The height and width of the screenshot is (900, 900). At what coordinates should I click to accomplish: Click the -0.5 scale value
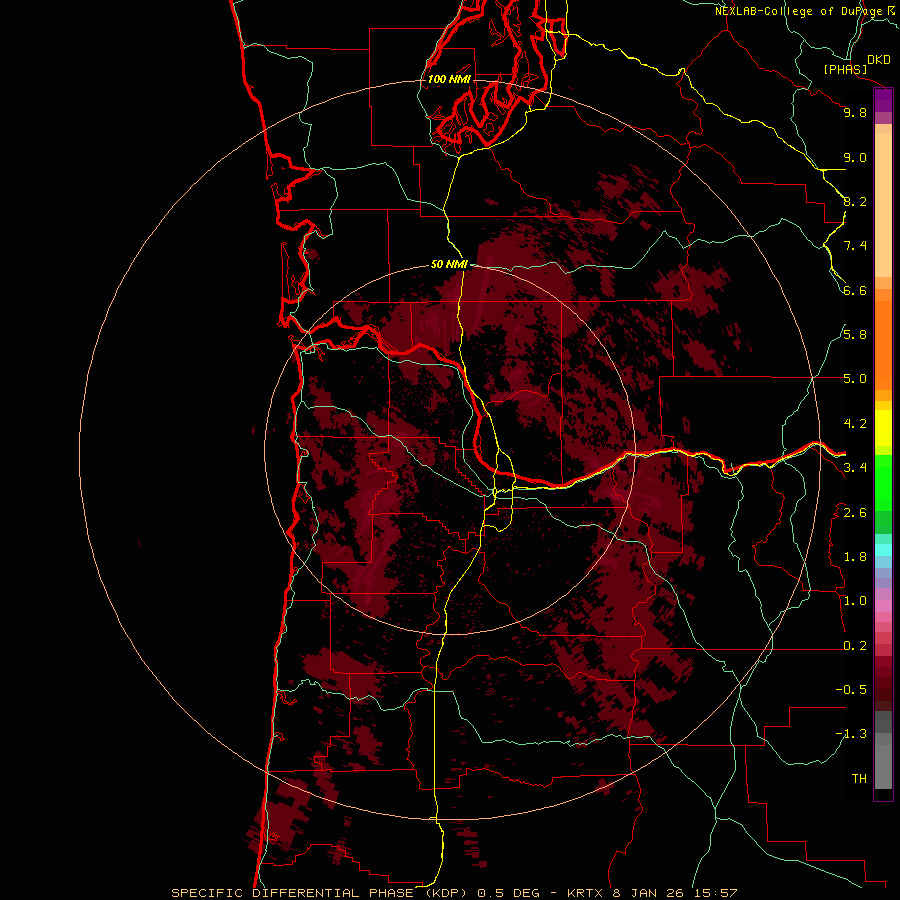point(851,690)
